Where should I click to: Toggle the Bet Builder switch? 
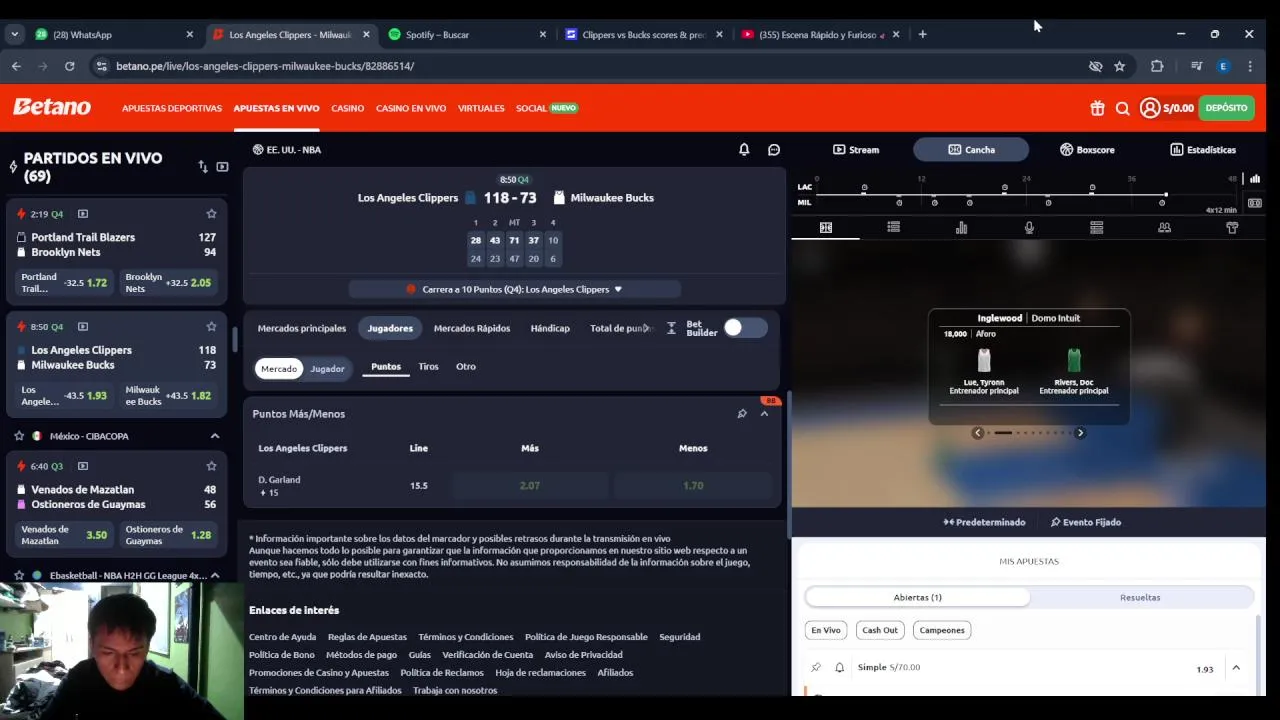pyautogui.click(x=746, y=328)
